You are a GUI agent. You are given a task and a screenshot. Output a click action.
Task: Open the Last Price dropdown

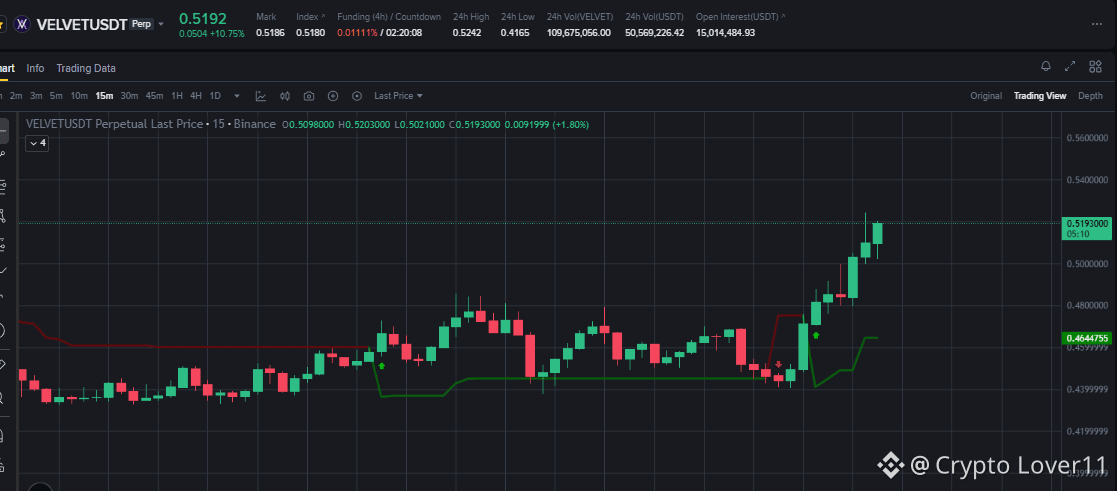coord(398,95)
